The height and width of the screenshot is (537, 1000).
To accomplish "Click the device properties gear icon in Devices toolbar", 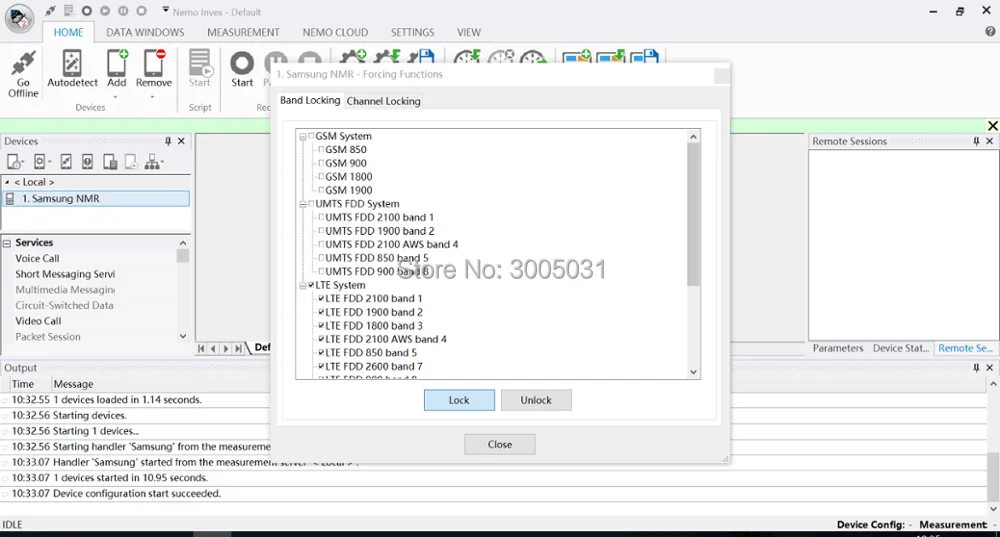I will coord(40,162).
